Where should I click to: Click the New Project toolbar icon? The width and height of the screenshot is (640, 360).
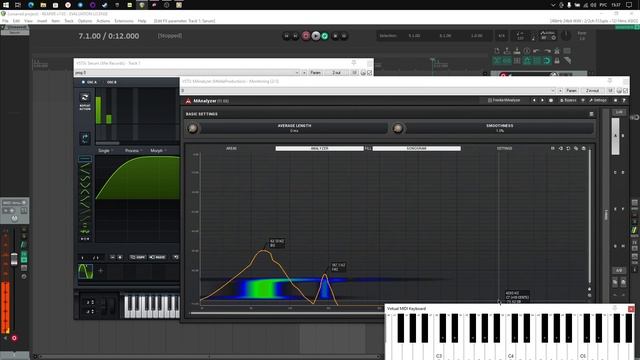pyautogui.click(x=497, y=51)
